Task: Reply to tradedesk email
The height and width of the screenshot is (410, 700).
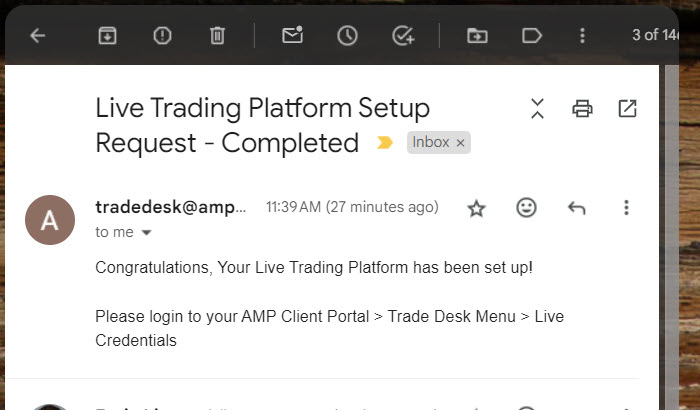Action: coord(576,208)
